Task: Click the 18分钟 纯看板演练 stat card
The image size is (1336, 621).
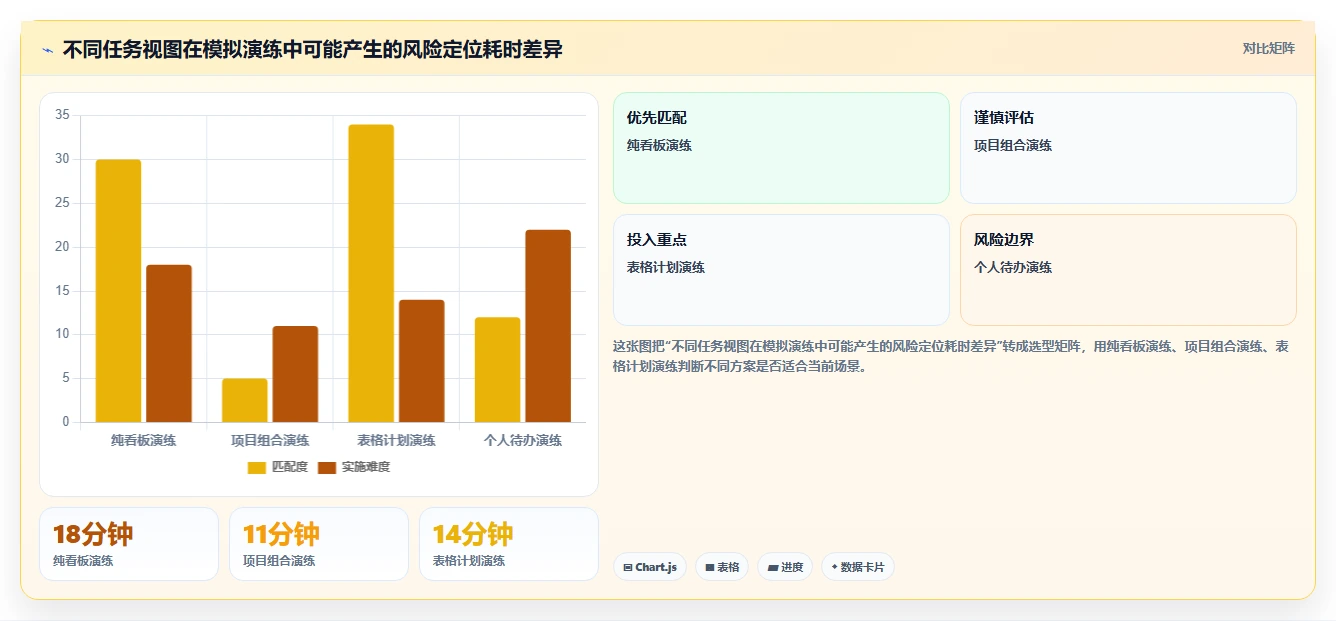Action: pos(129,544)
